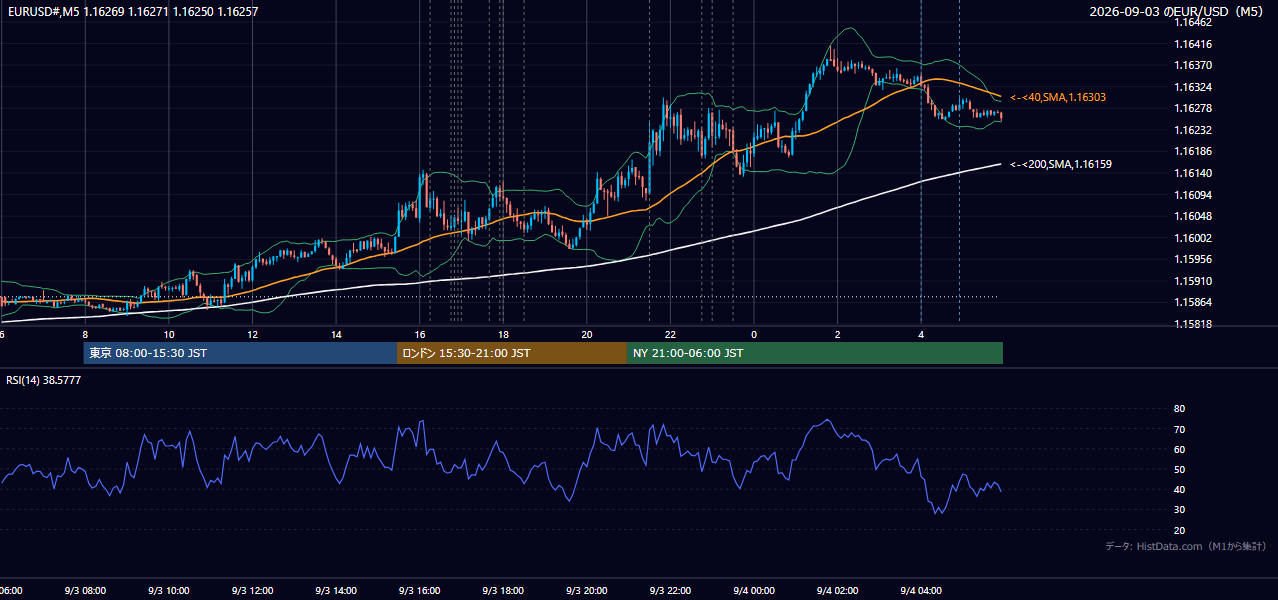
Task: Click RSI scale value 20
Action: [x=1179, y=530]
